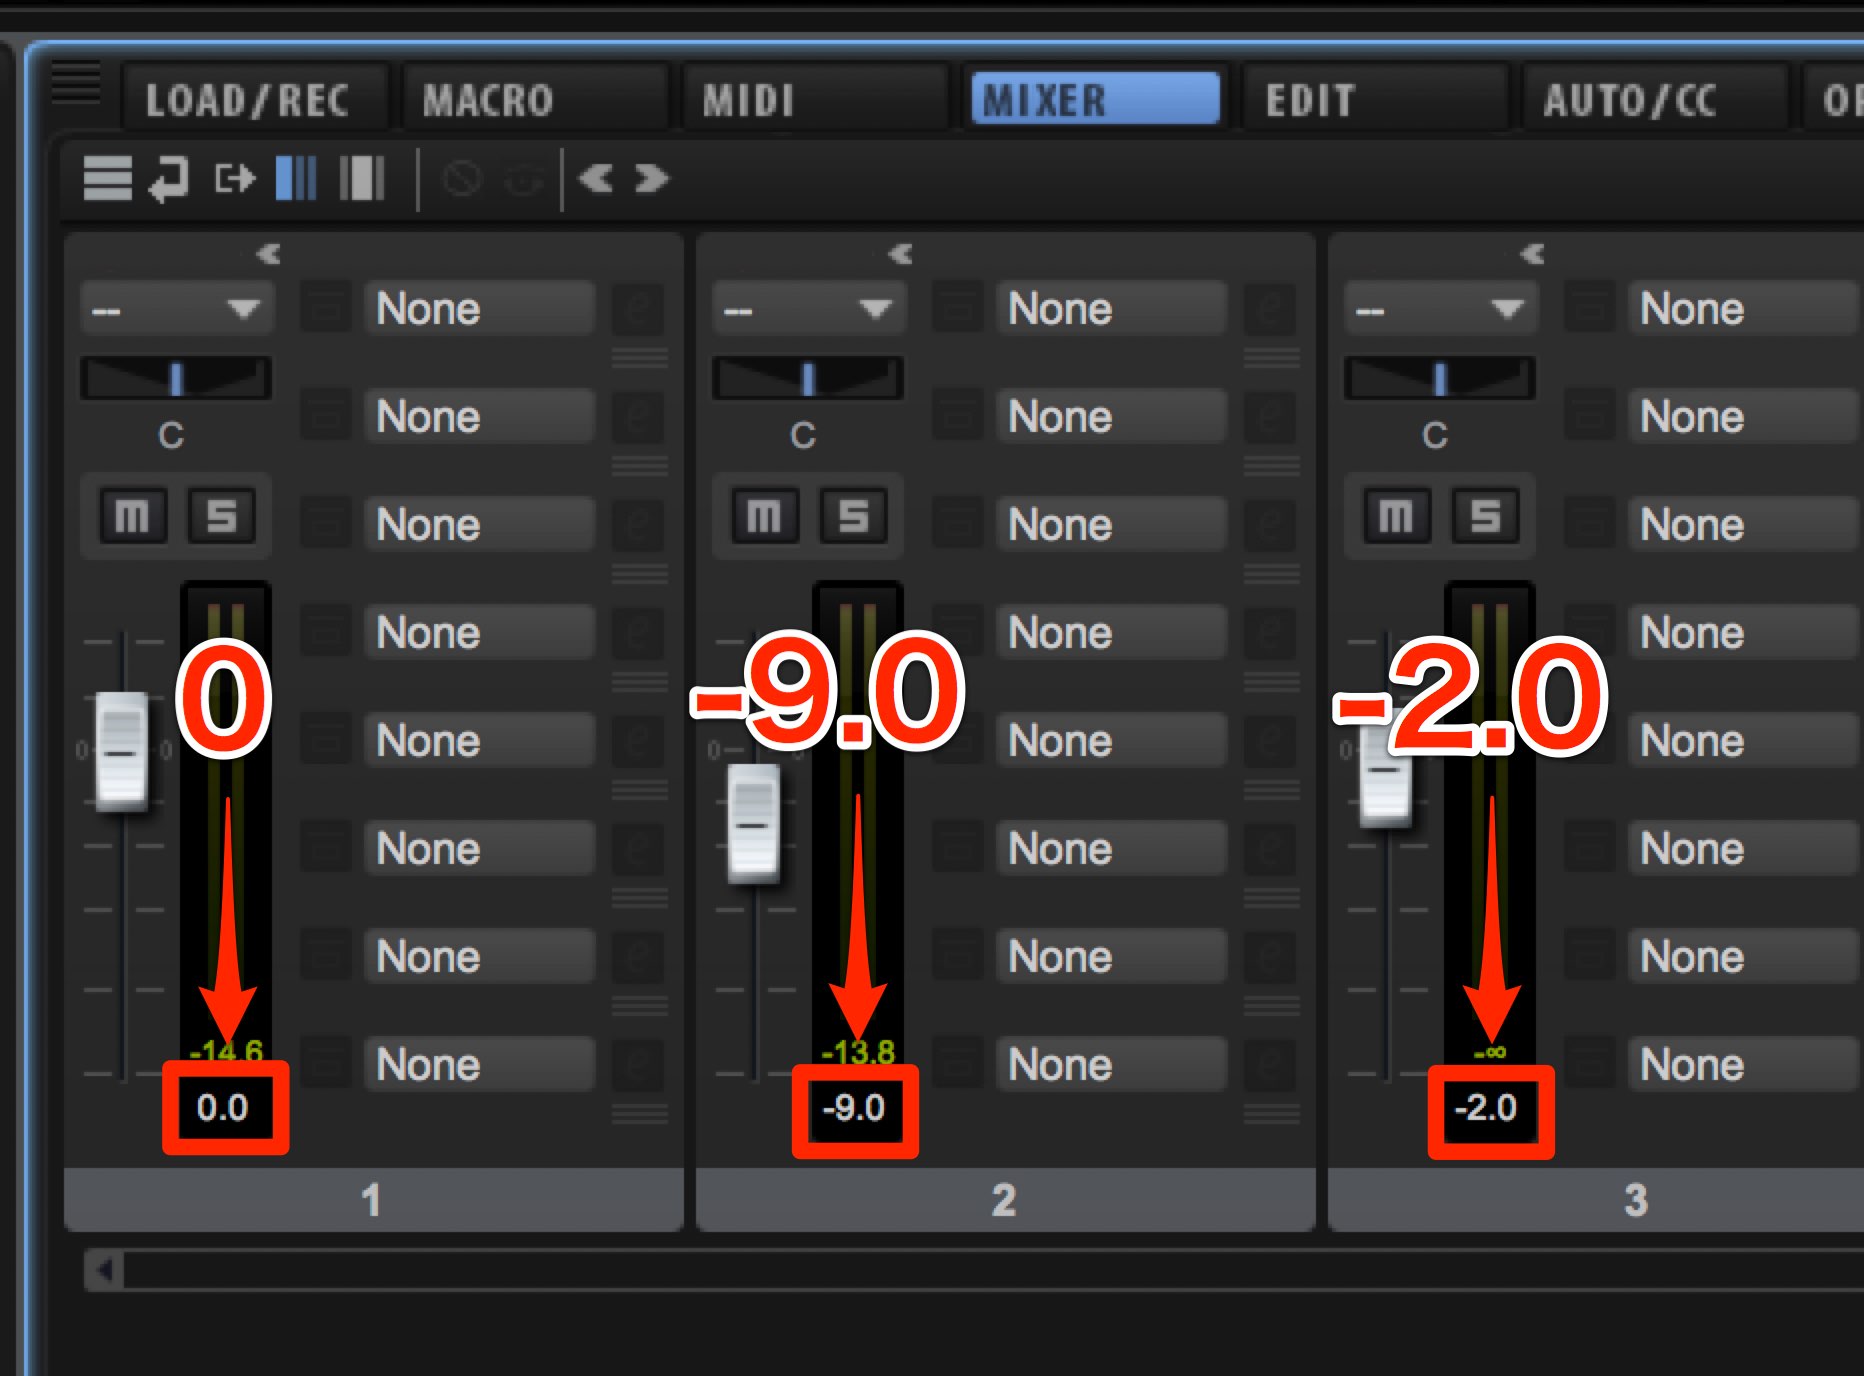The width and height of the screenshot is (1864, 1376).
Task: Open the AUTO/CC tab
Action: 1654,98
